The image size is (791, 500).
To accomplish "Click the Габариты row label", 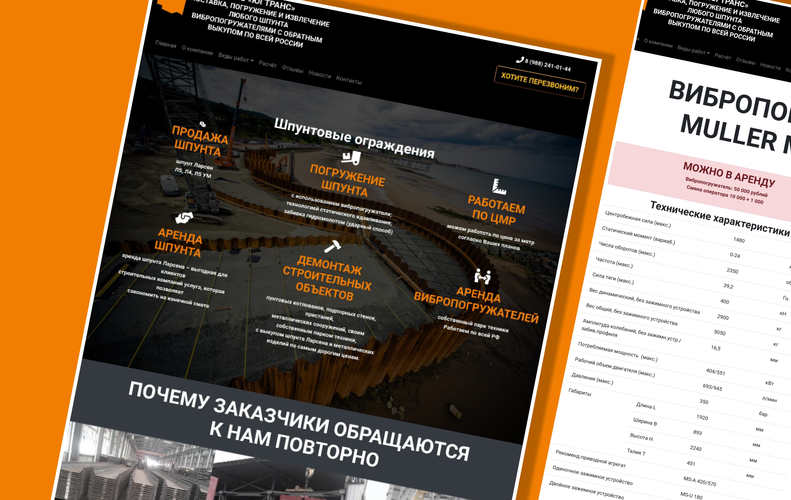I will 579,392.
